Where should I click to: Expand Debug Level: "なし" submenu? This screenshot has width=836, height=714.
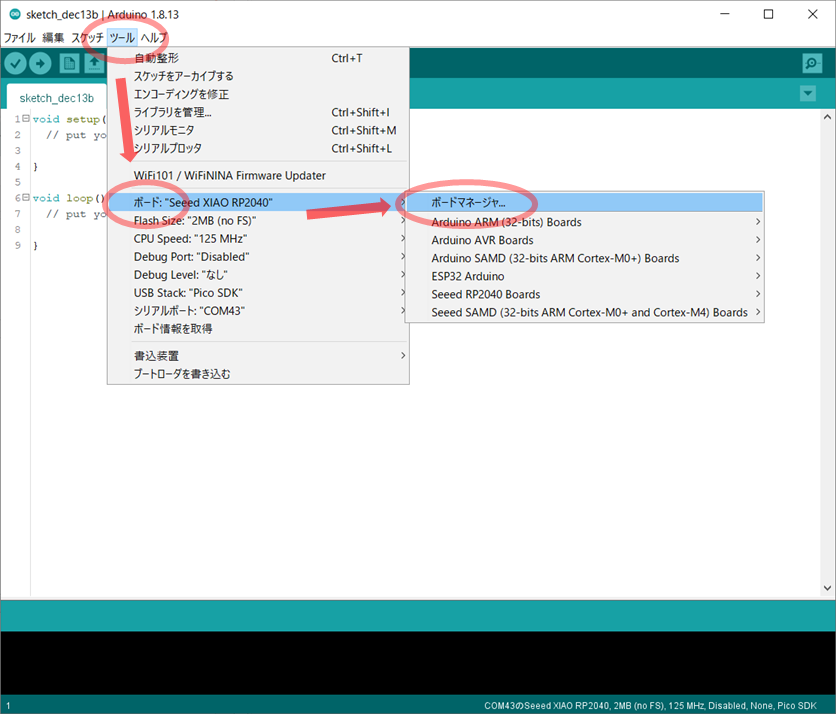pyautogui.click(x=258, y=275)
